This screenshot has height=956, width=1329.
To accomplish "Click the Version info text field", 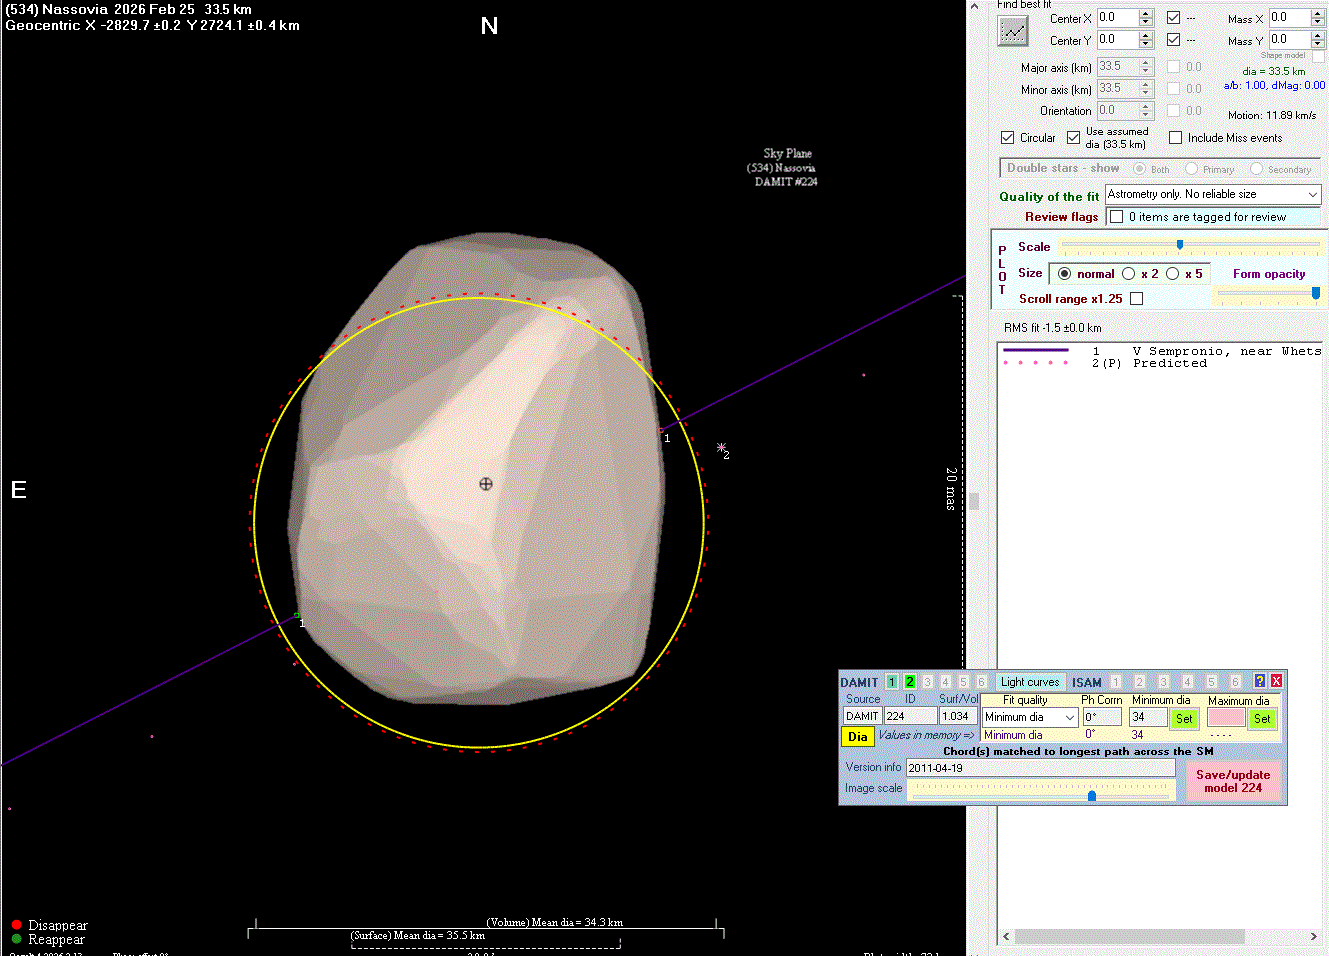I will [1040, 768].
